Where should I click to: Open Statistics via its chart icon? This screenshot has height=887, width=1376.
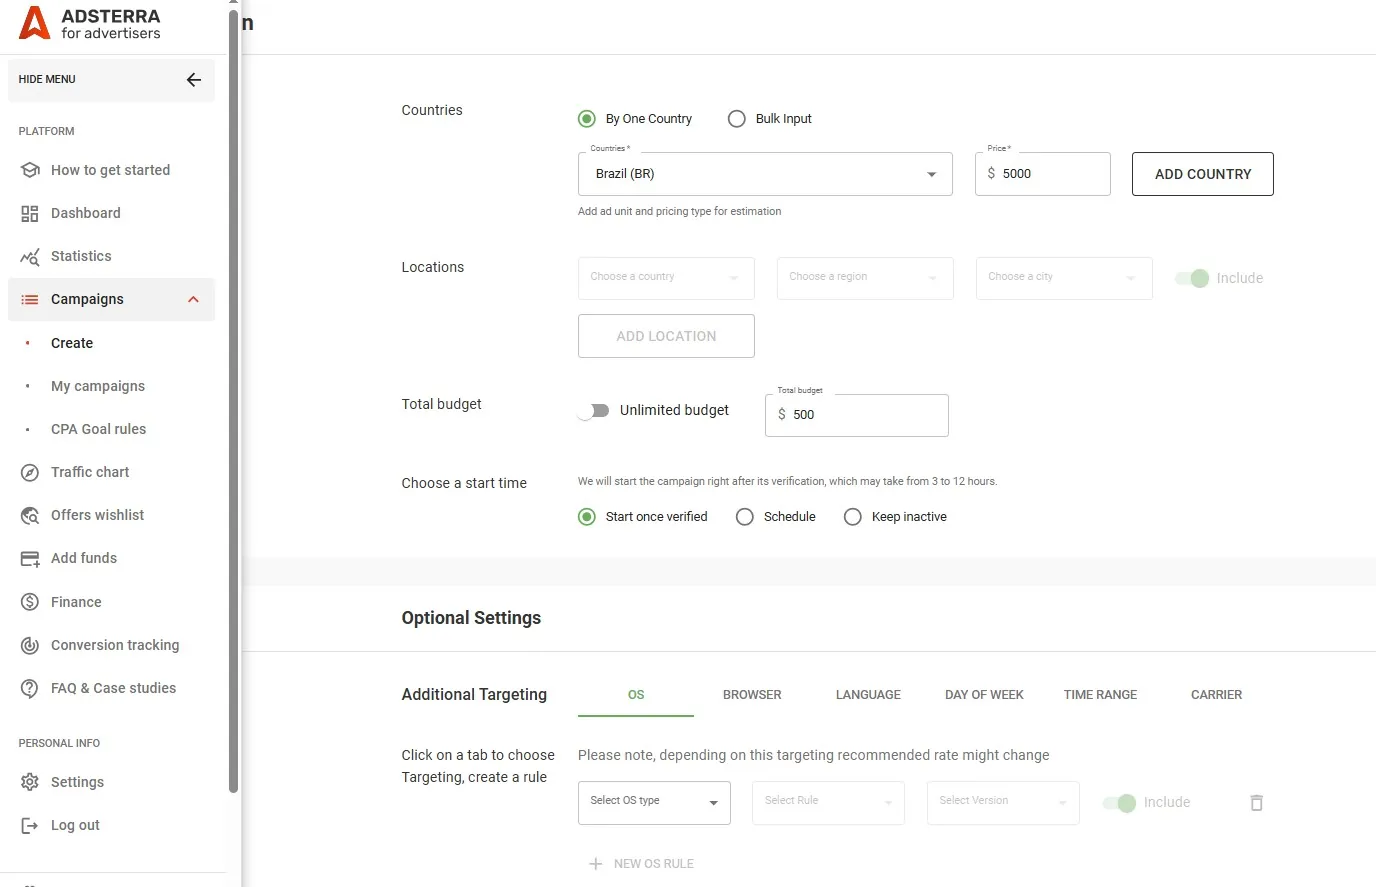point(30,257)
